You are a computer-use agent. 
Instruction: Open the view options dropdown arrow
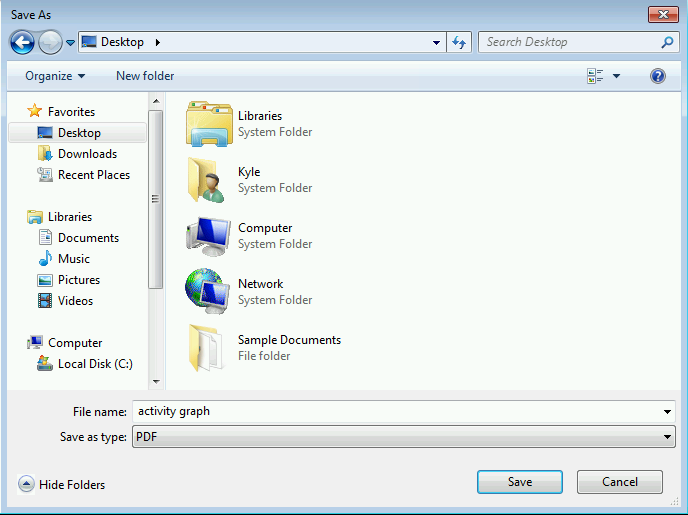click(616, 76)
